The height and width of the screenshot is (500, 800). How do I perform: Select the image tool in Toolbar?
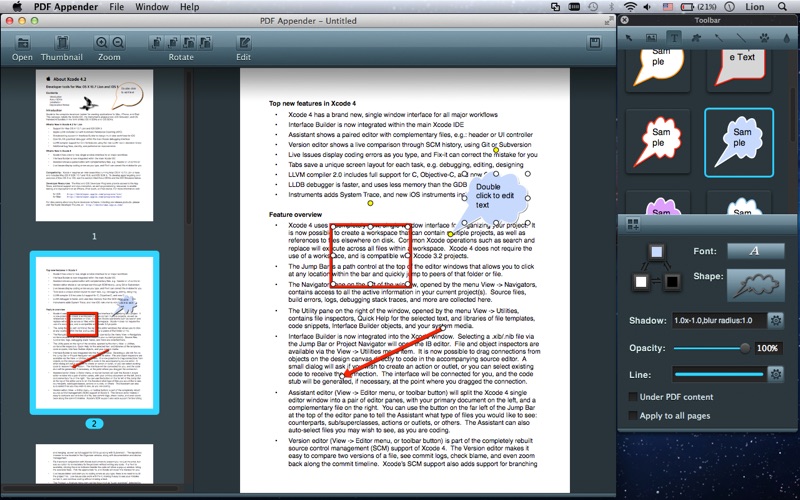point(651,38)
